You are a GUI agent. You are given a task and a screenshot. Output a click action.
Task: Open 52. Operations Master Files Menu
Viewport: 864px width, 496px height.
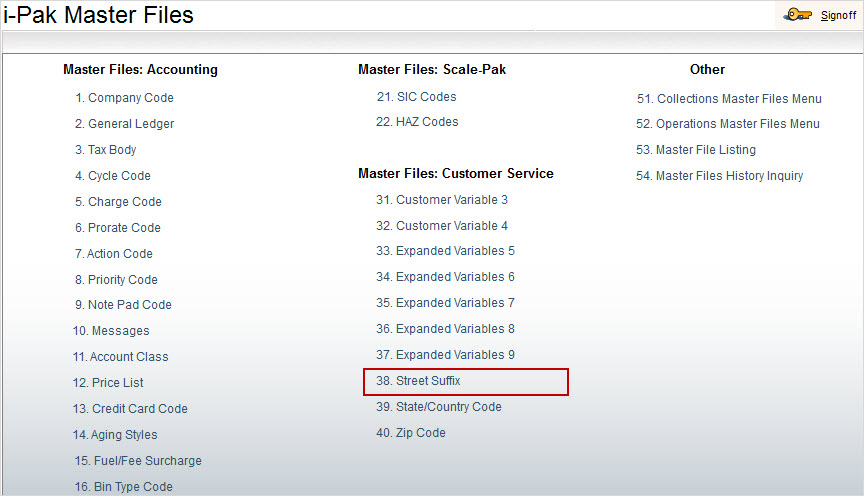728,124
